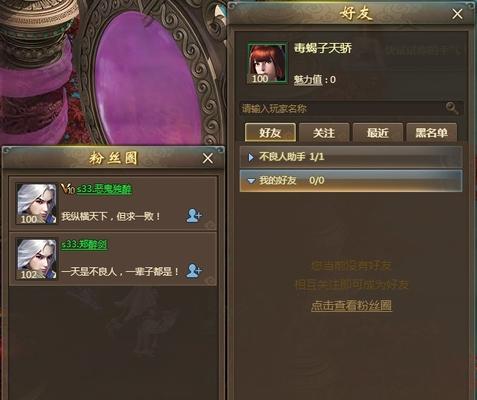This screenshot has height=400, width=477.
Task: Open player name link s33.郑醉剑
Action: [84, 244]
